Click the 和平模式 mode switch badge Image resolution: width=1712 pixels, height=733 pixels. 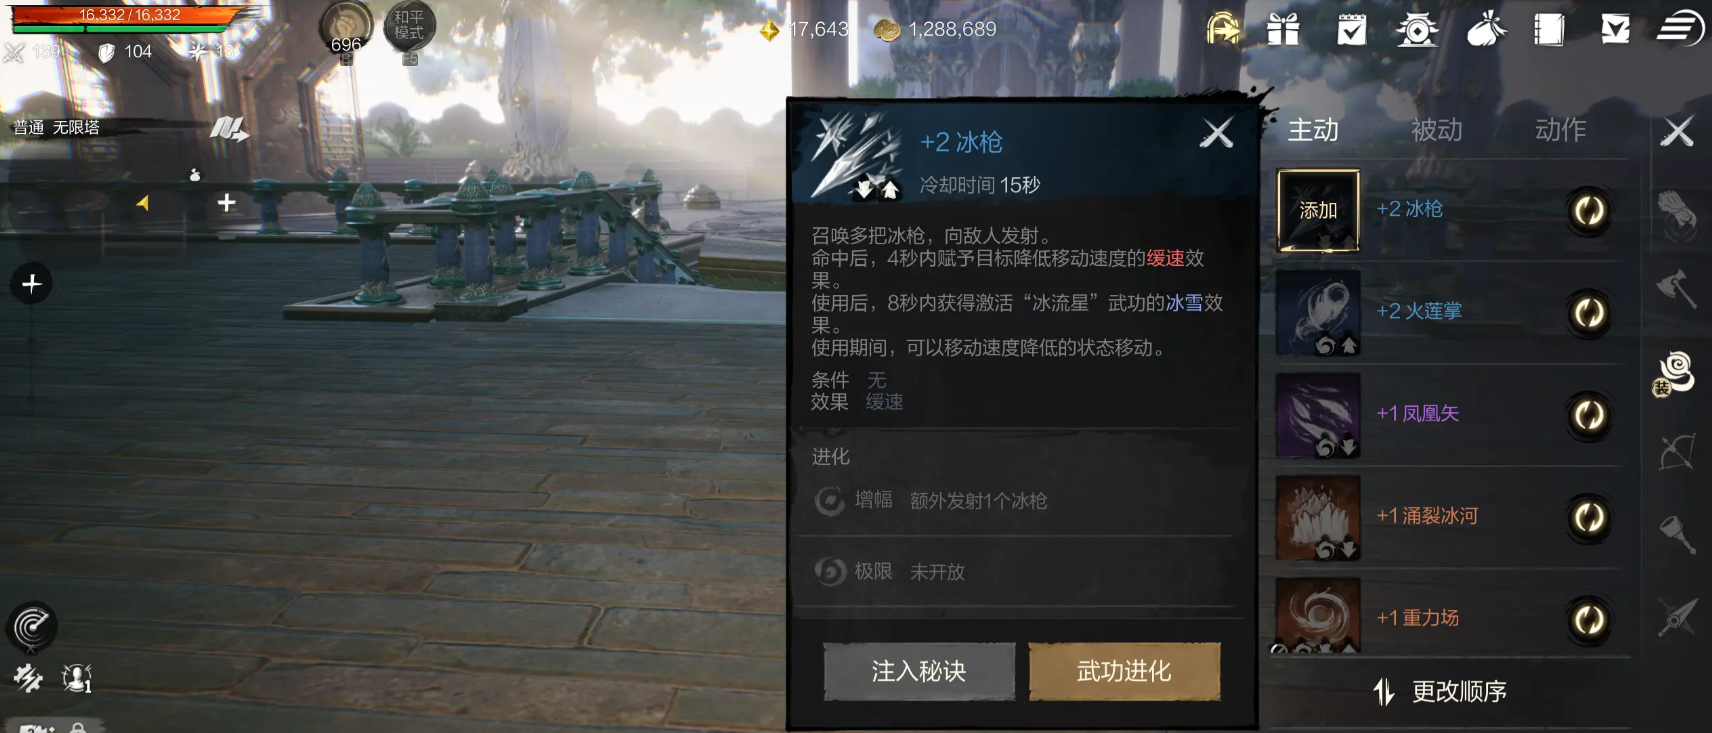409,28
